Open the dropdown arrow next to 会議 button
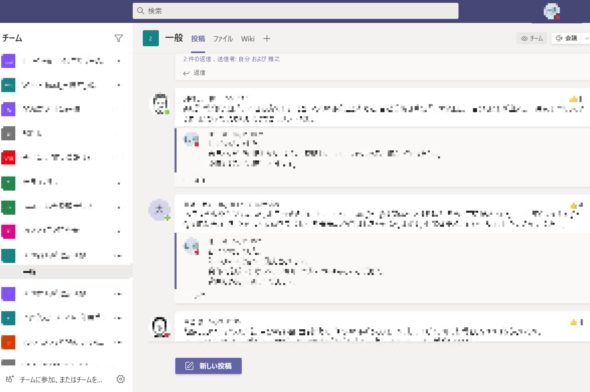Viewport: 590px width, 392px height. click(586, 38)
